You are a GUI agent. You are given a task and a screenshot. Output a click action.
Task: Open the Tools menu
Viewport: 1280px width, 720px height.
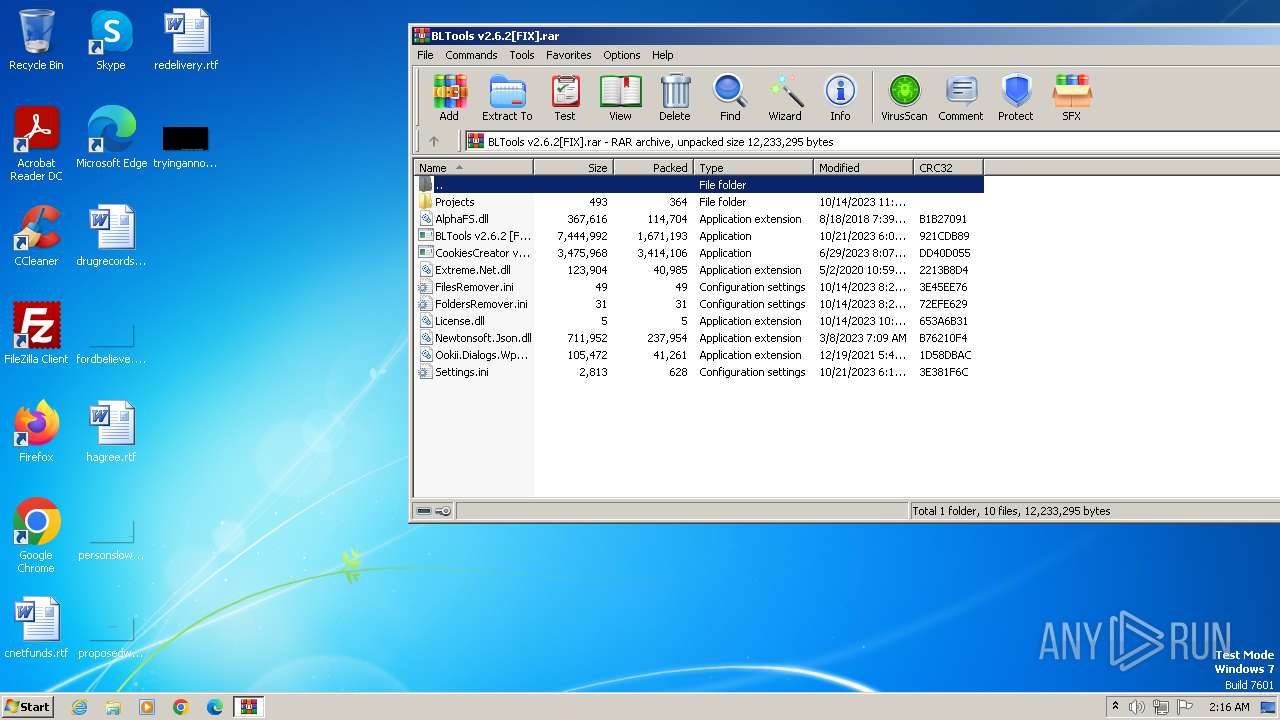coord(522,55)
